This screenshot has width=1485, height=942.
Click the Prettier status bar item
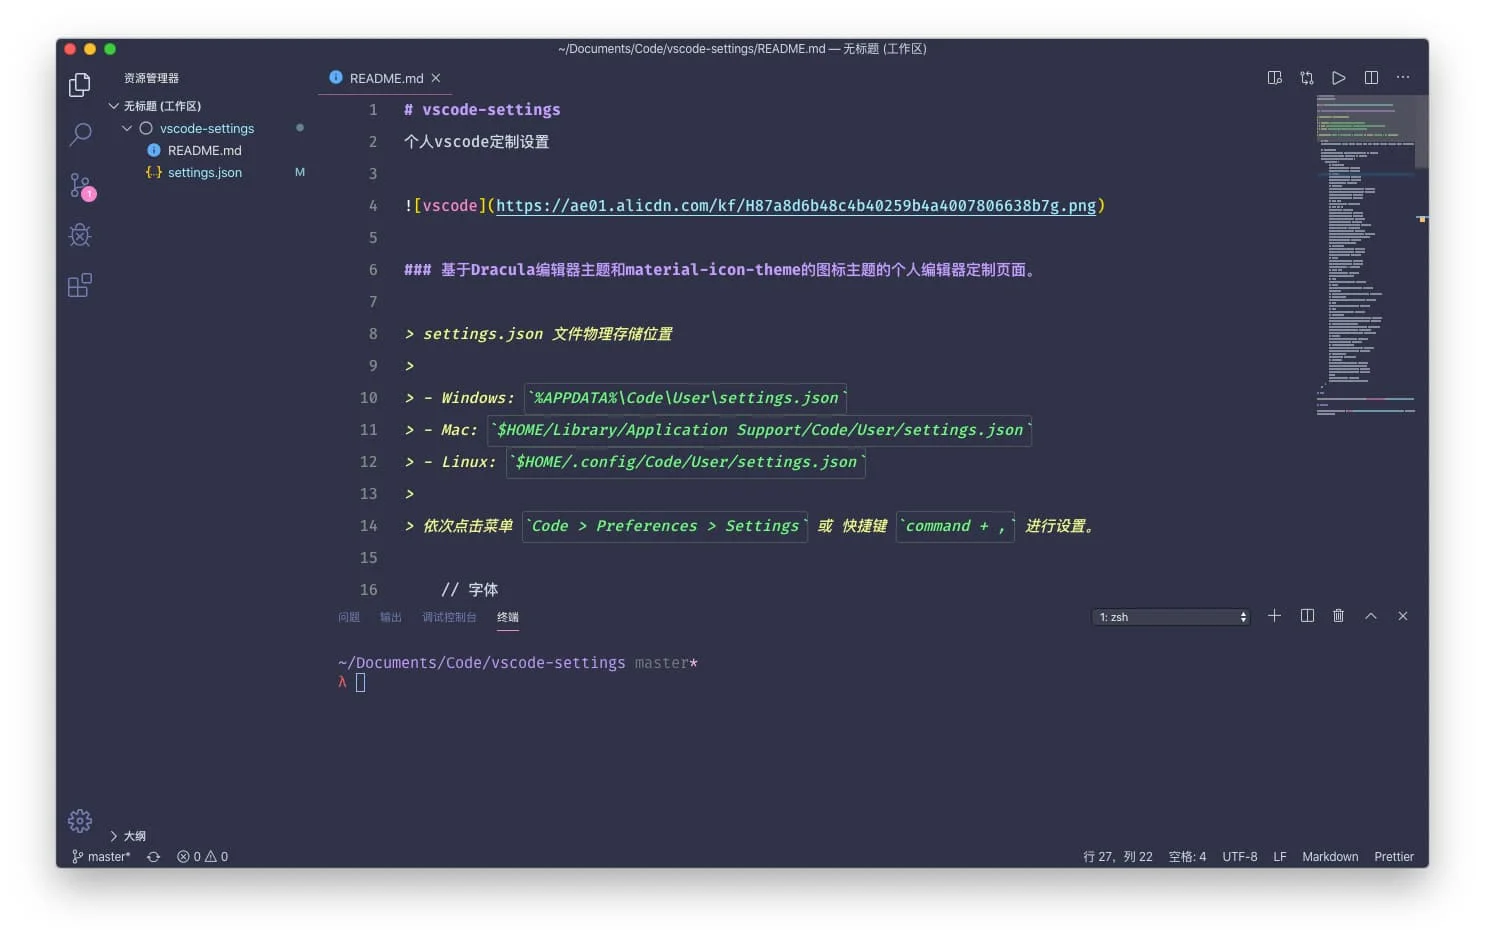[1394, 857]
